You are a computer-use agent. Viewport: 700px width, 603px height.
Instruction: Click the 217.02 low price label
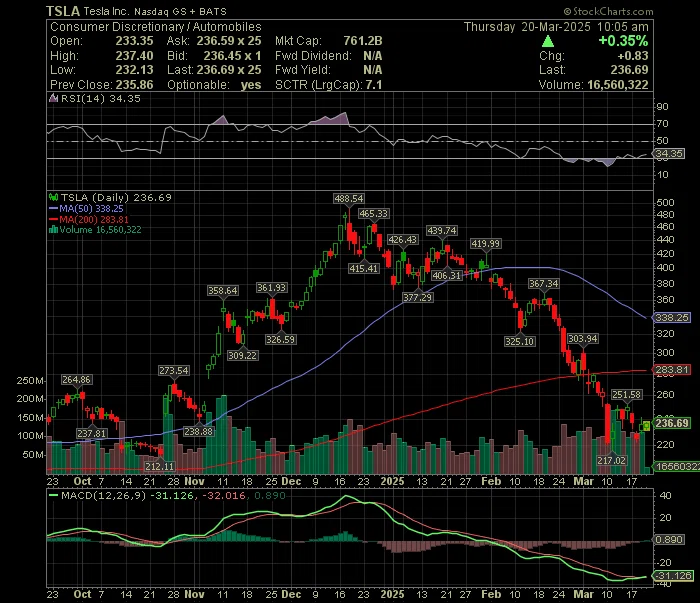pyautogui.click(x=612, y=460)
